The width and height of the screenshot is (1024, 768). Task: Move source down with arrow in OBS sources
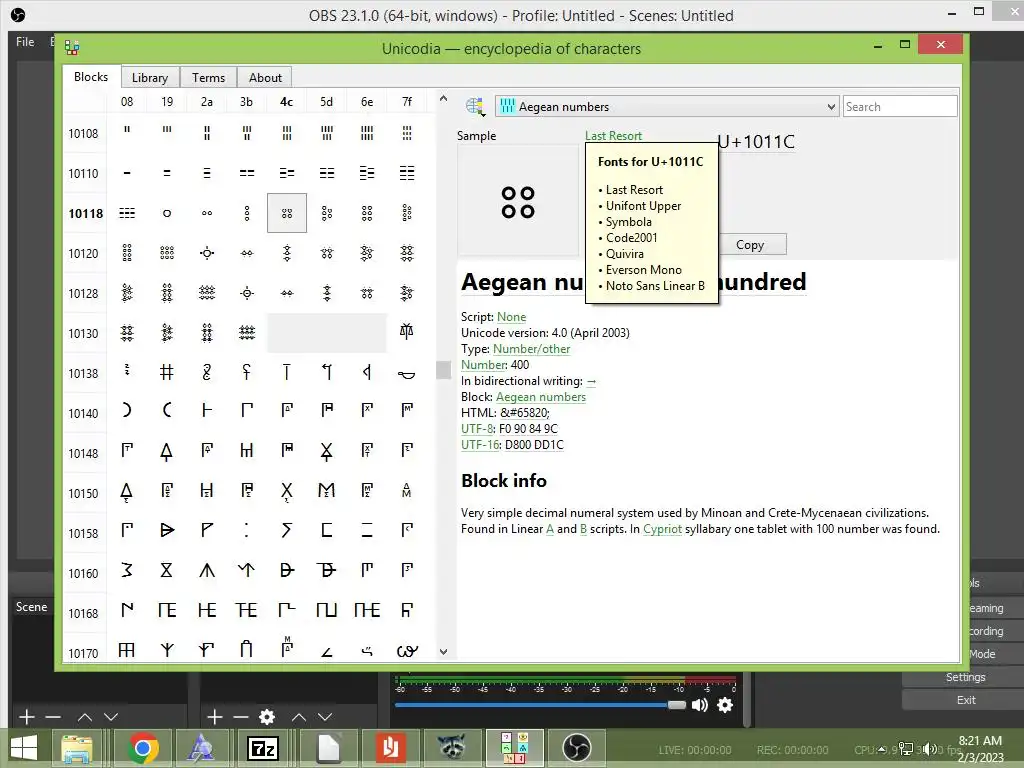[x=325, y=717]
